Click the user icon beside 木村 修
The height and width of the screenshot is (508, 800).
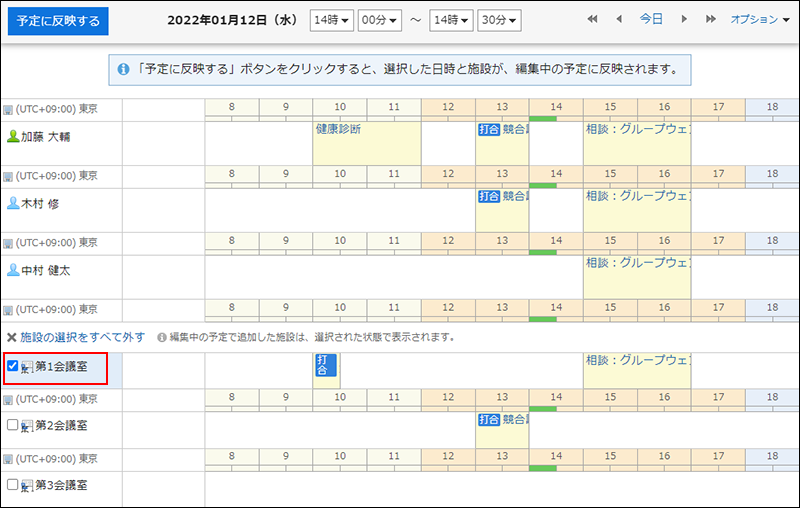[13, 203]
